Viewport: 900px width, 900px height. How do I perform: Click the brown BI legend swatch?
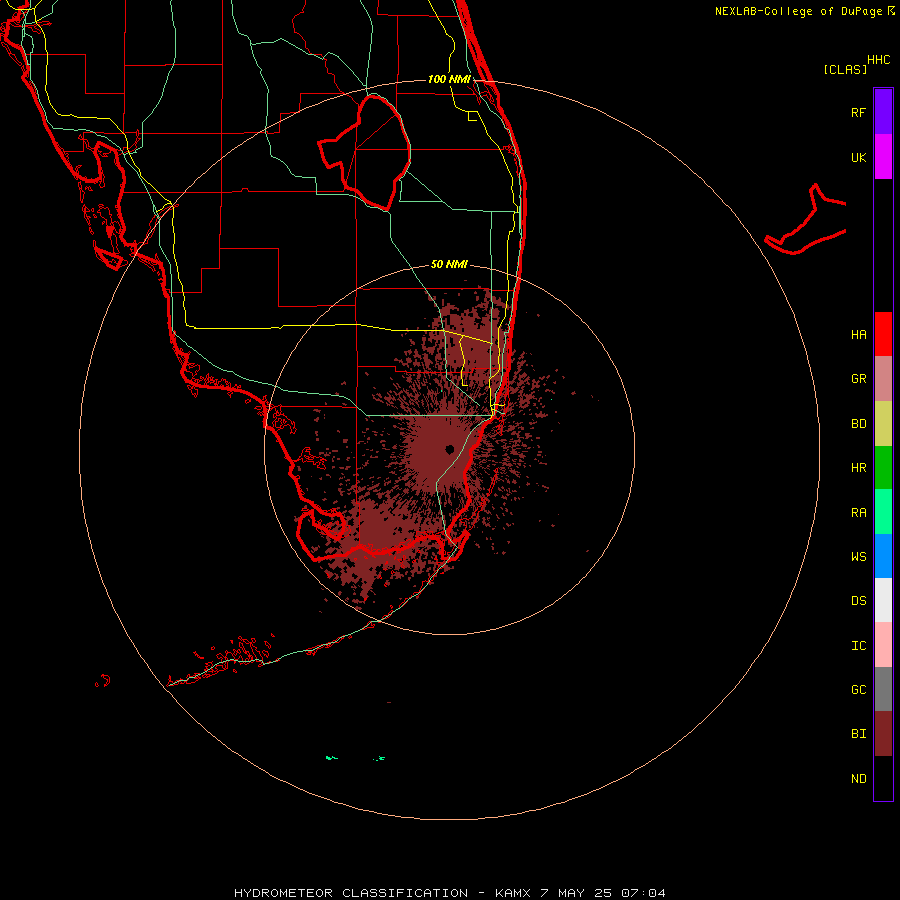pyautogui.click(x=883, y=734)
